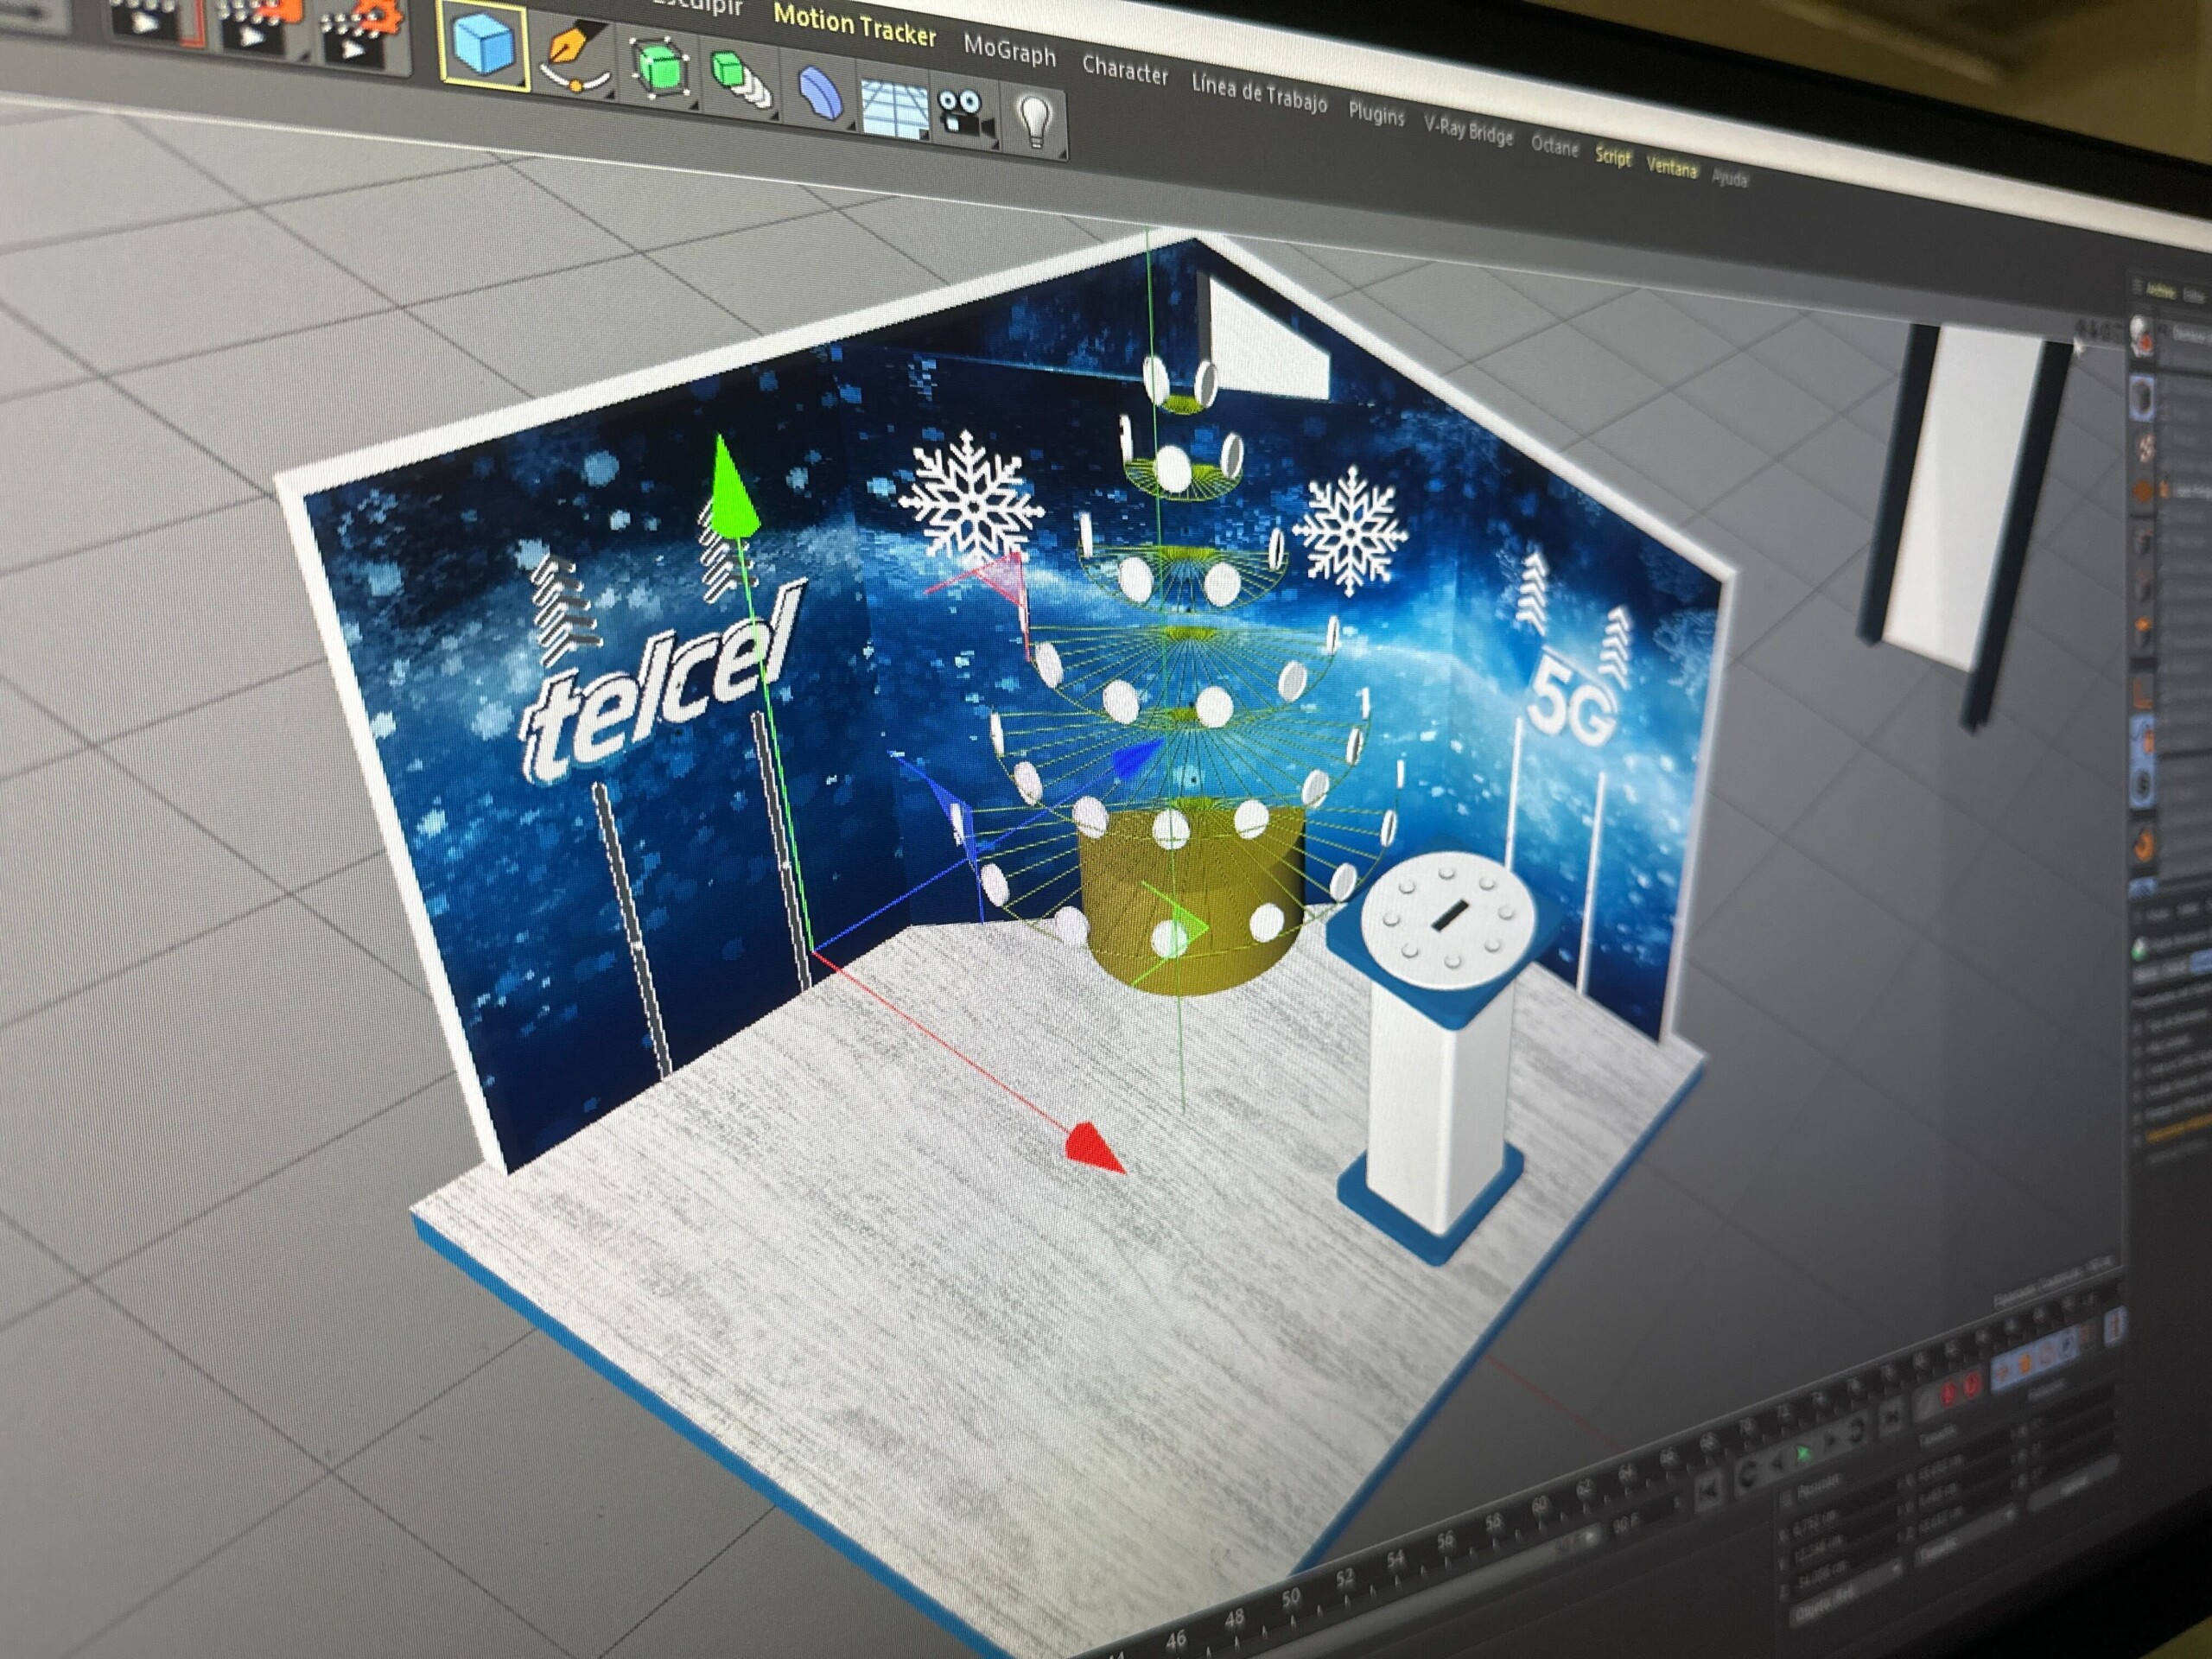Open the Octane menu
Screen dimensions: 2212x1659
point(1555,145)
